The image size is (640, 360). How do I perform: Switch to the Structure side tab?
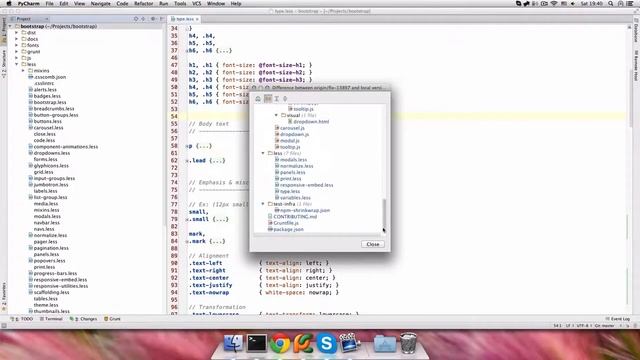point(4,64)
